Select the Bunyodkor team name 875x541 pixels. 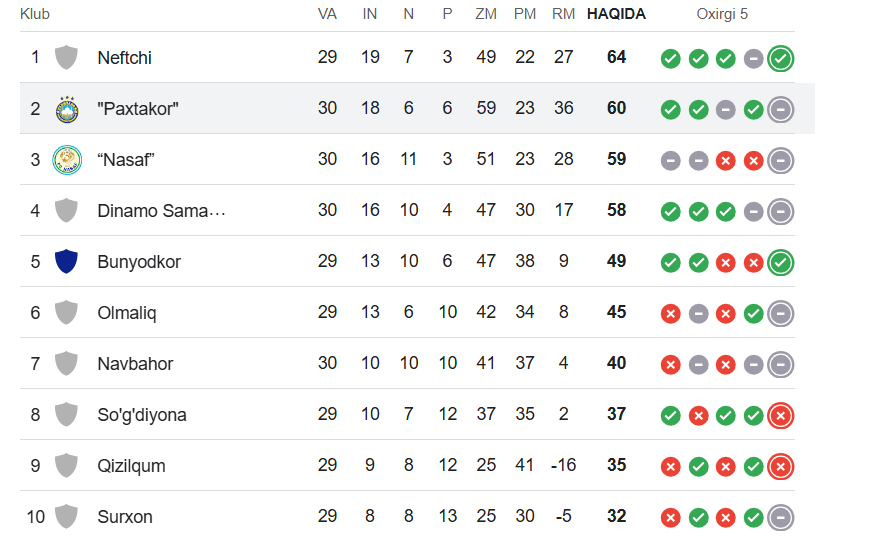pyautogui.click(x=139, y=262)
